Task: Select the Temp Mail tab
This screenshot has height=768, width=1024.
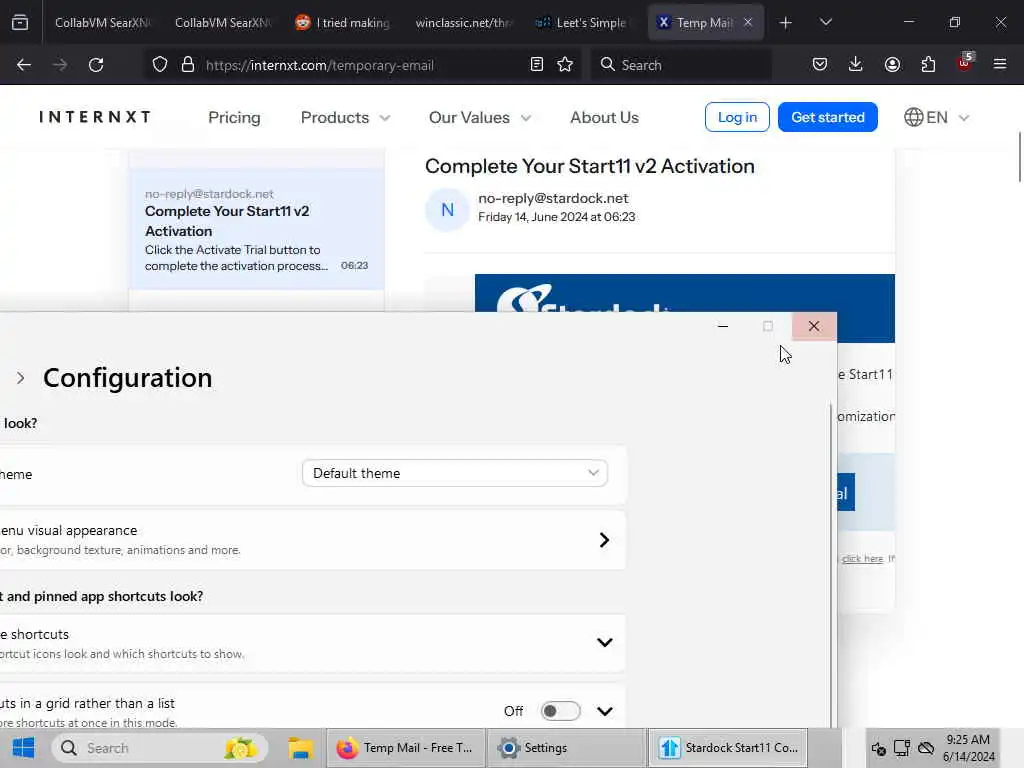Action: (704, 22)
